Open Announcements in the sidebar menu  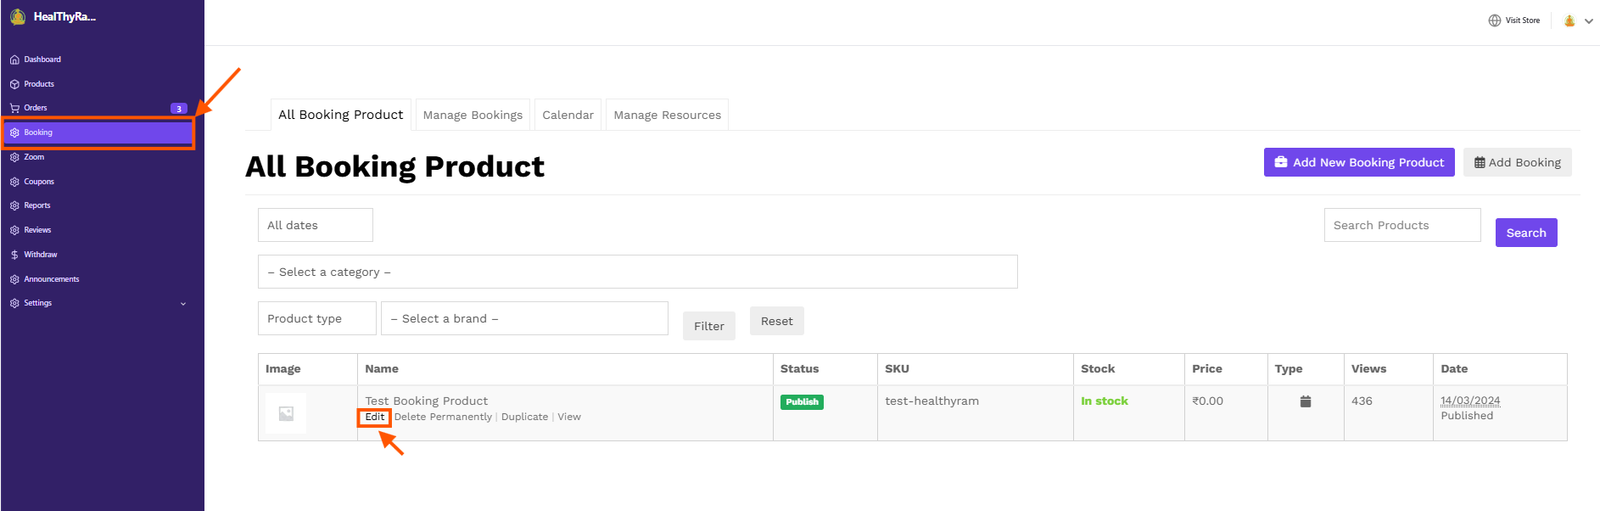click(51, 279)
